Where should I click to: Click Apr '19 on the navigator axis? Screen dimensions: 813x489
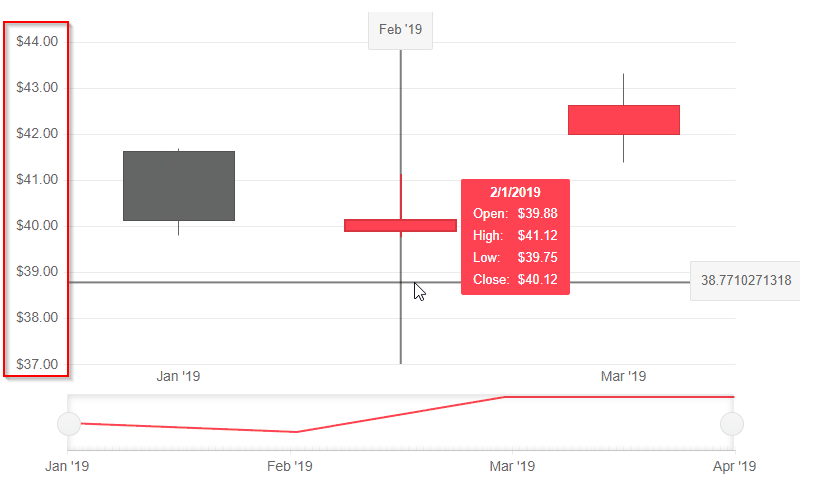(734, 466)
